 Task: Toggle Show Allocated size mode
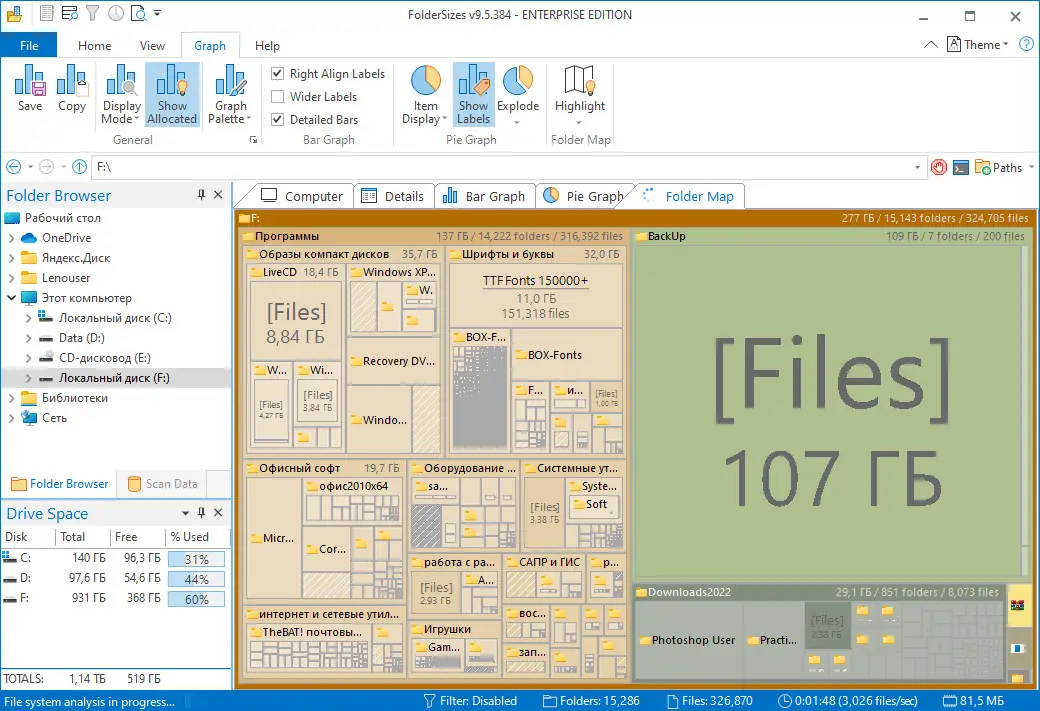point(172,94)
